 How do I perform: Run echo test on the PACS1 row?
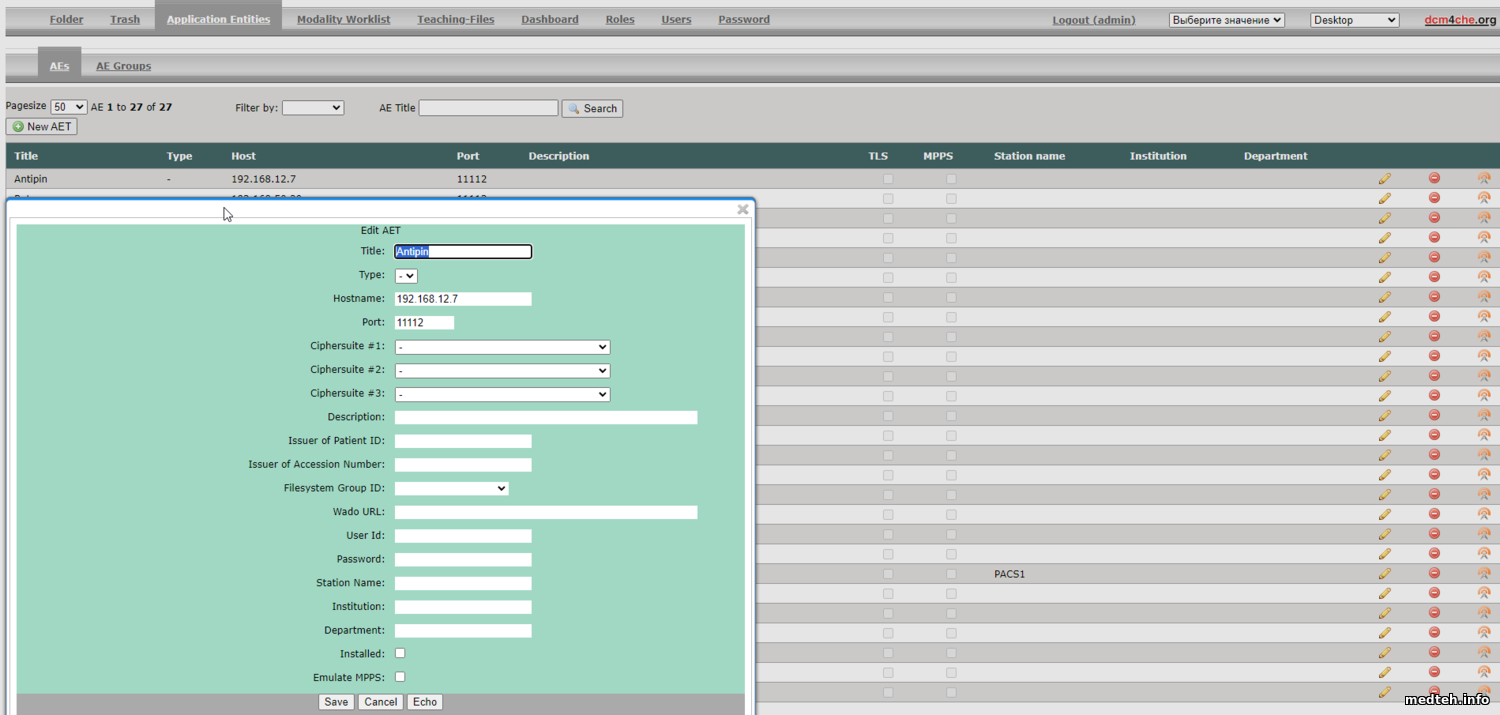(1484, 574)
